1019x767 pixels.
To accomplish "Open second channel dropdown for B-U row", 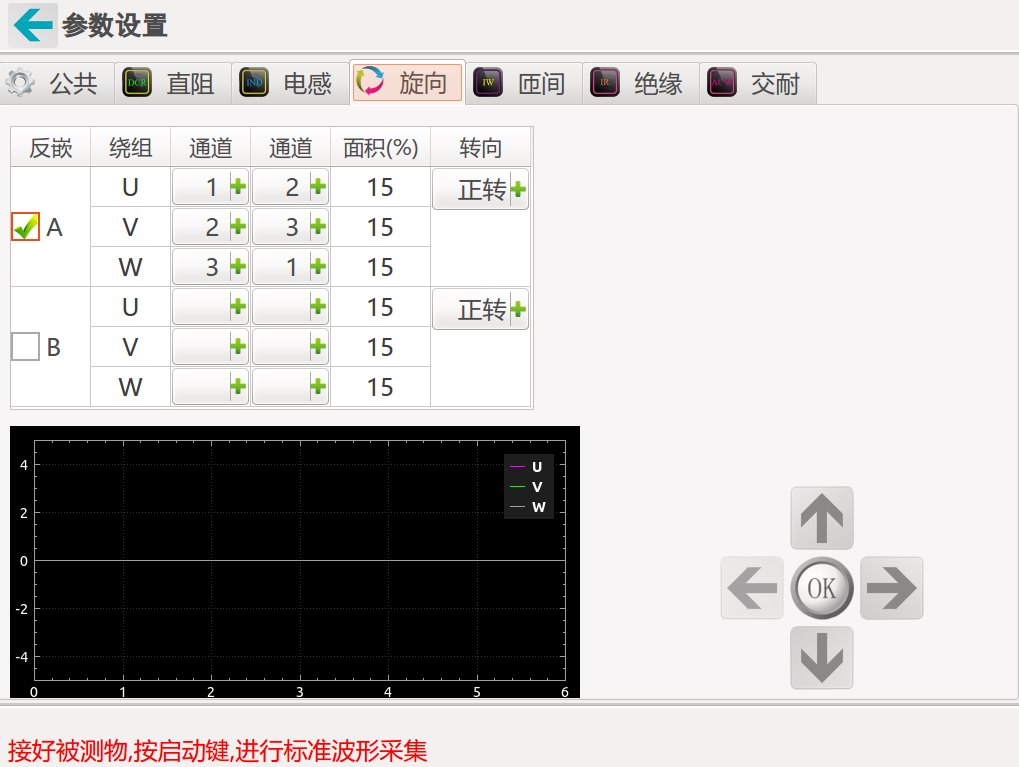I will coord(290,307).
